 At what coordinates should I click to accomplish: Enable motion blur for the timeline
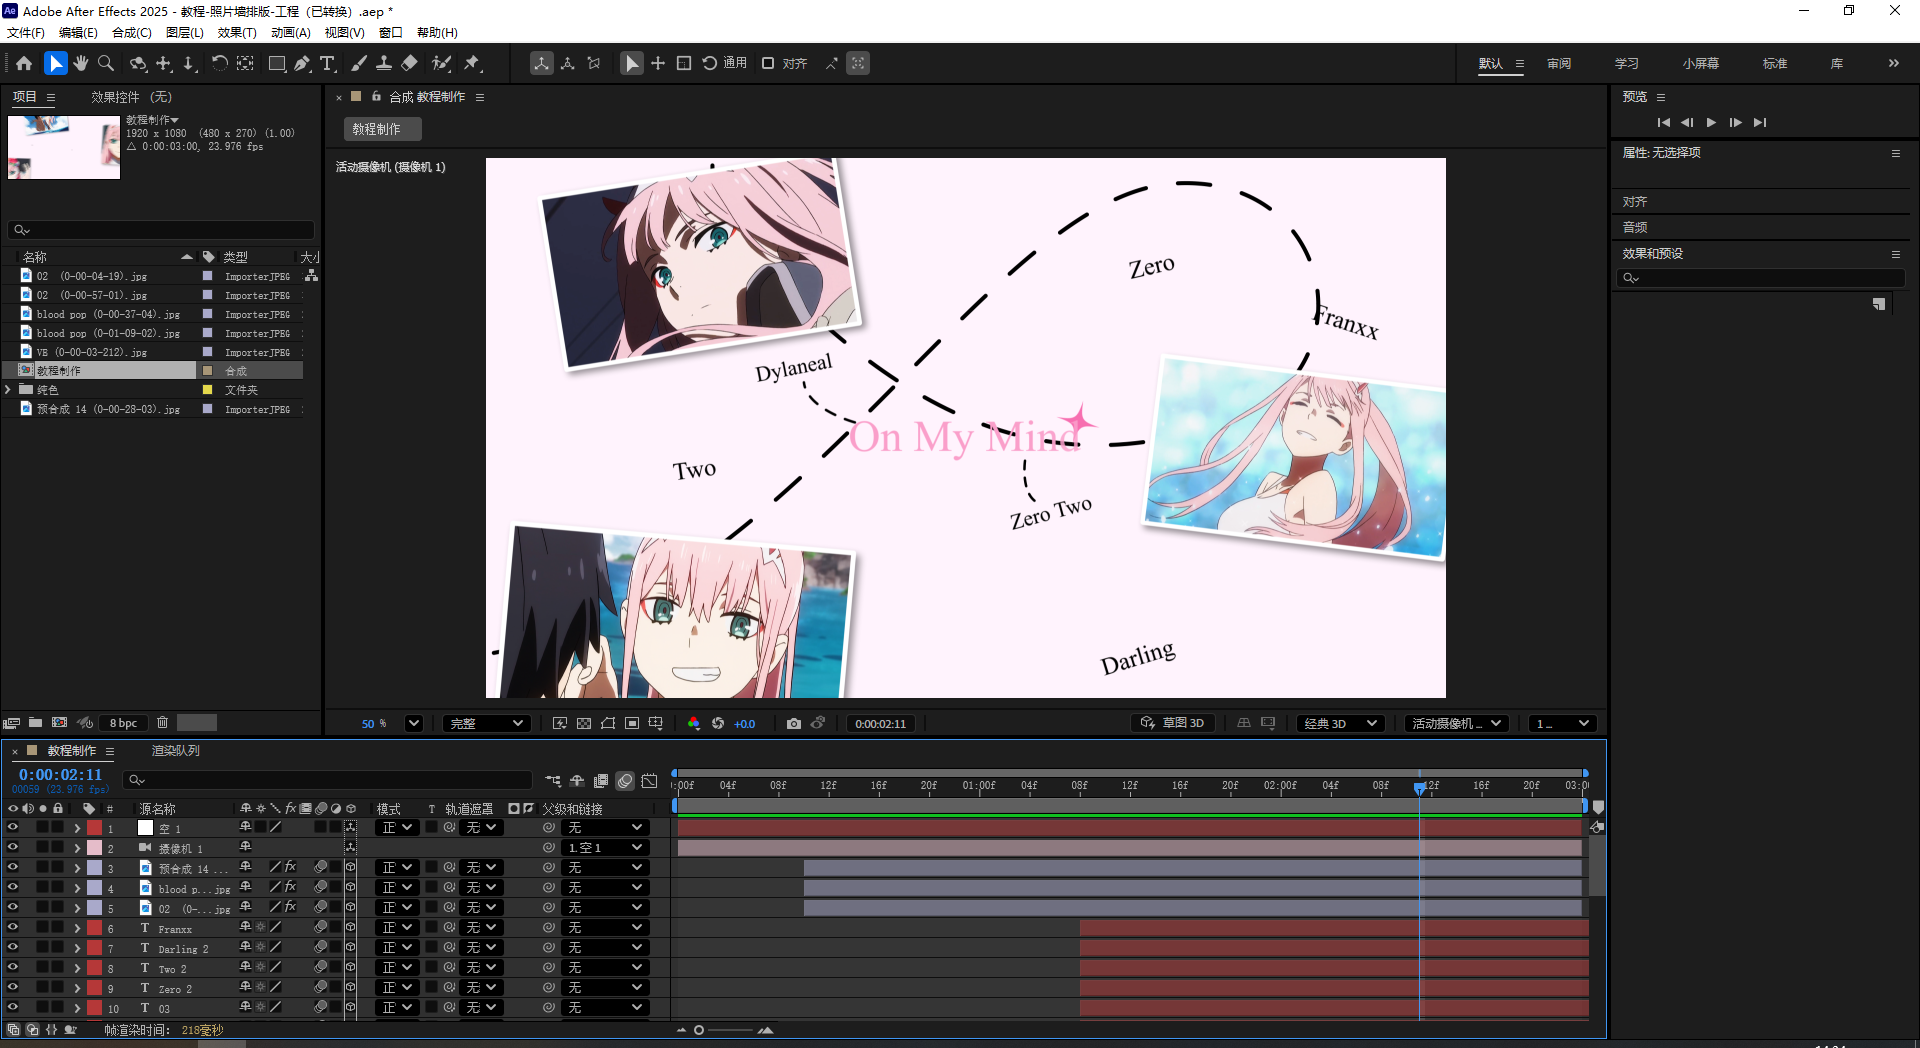click(625, 780)
